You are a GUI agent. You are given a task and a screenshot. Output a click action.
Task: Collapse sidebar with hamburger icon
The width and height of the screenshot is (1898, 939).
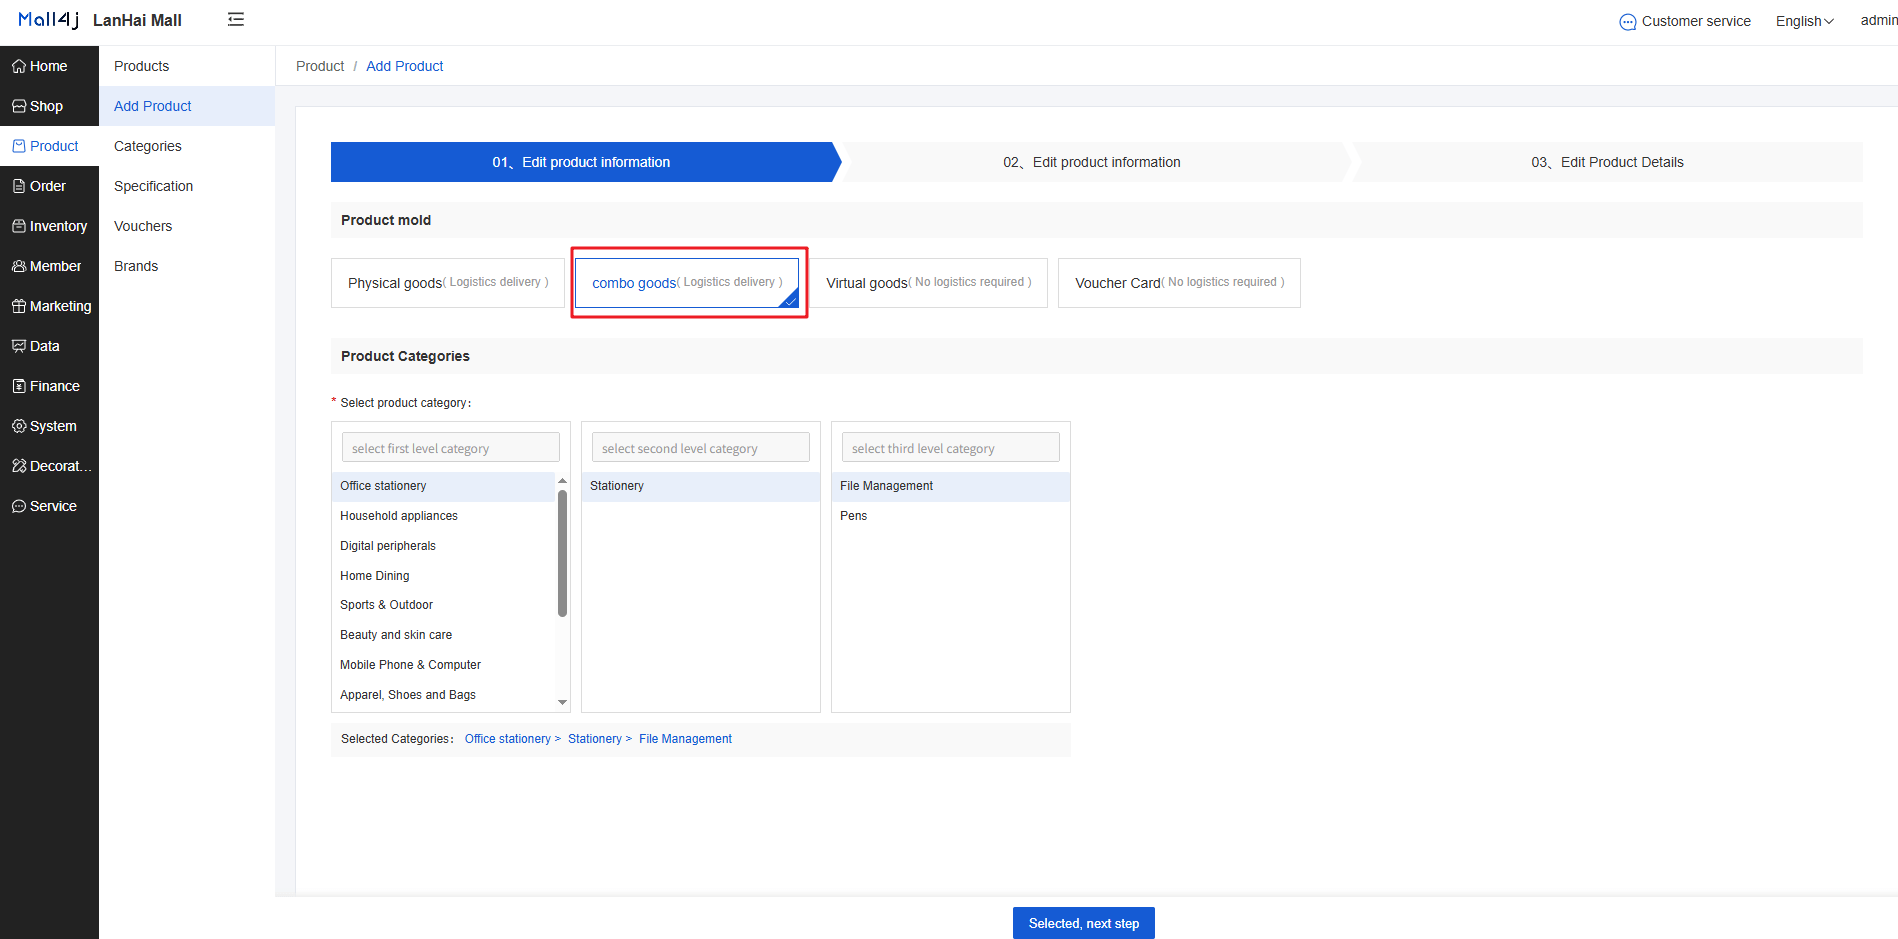click(236, 20)
